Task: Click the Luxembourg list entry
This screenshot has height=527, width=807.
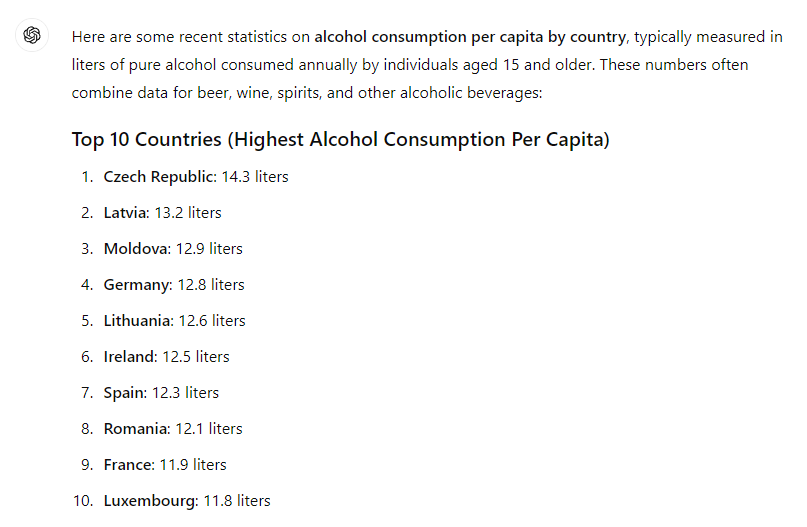Action: pyautogui.click(x=187, y=501)
